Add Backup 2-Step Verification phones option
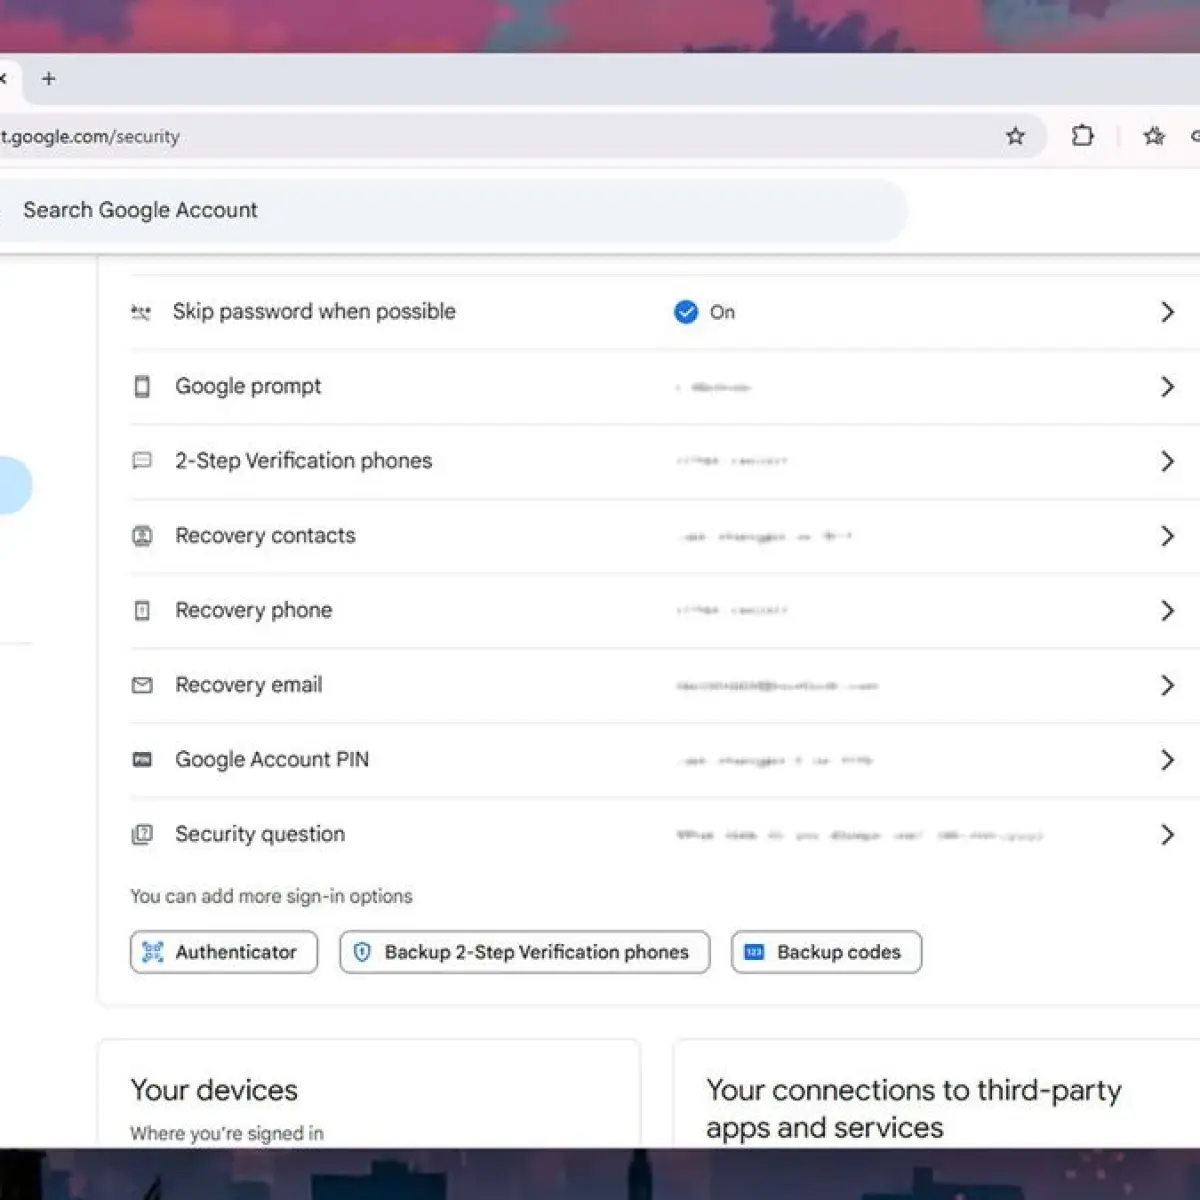The height and width of the screenshot is (1200, 1200). 525,952
